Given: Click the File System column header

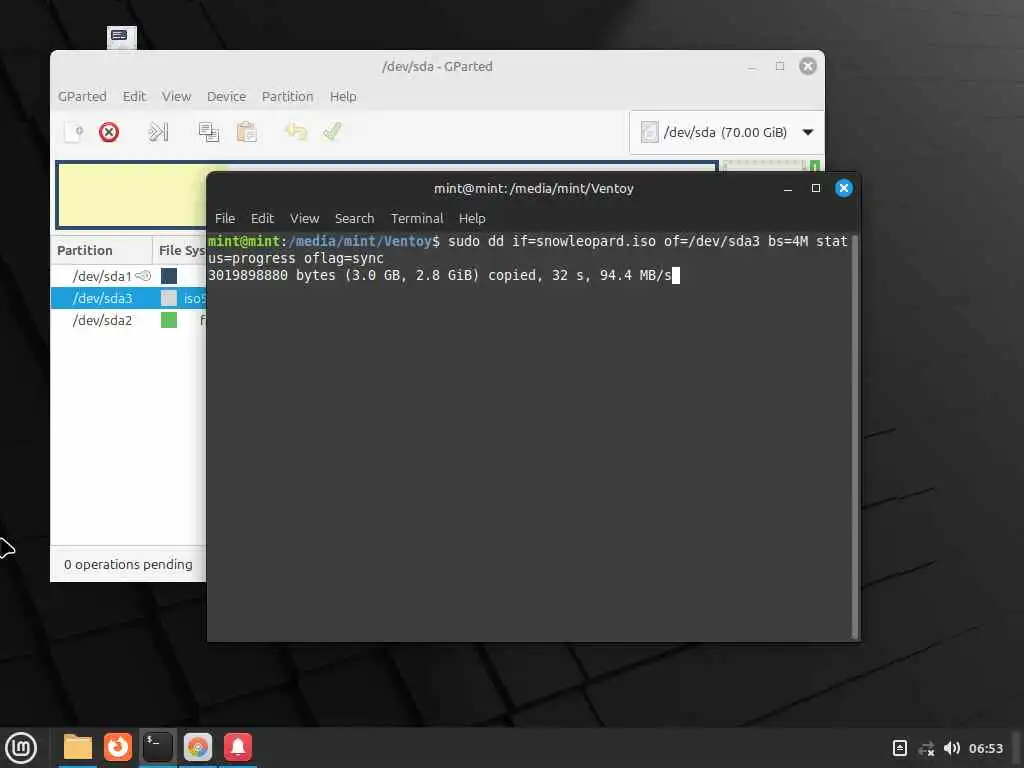Looking at the screenshot, I should click(181, 250).
